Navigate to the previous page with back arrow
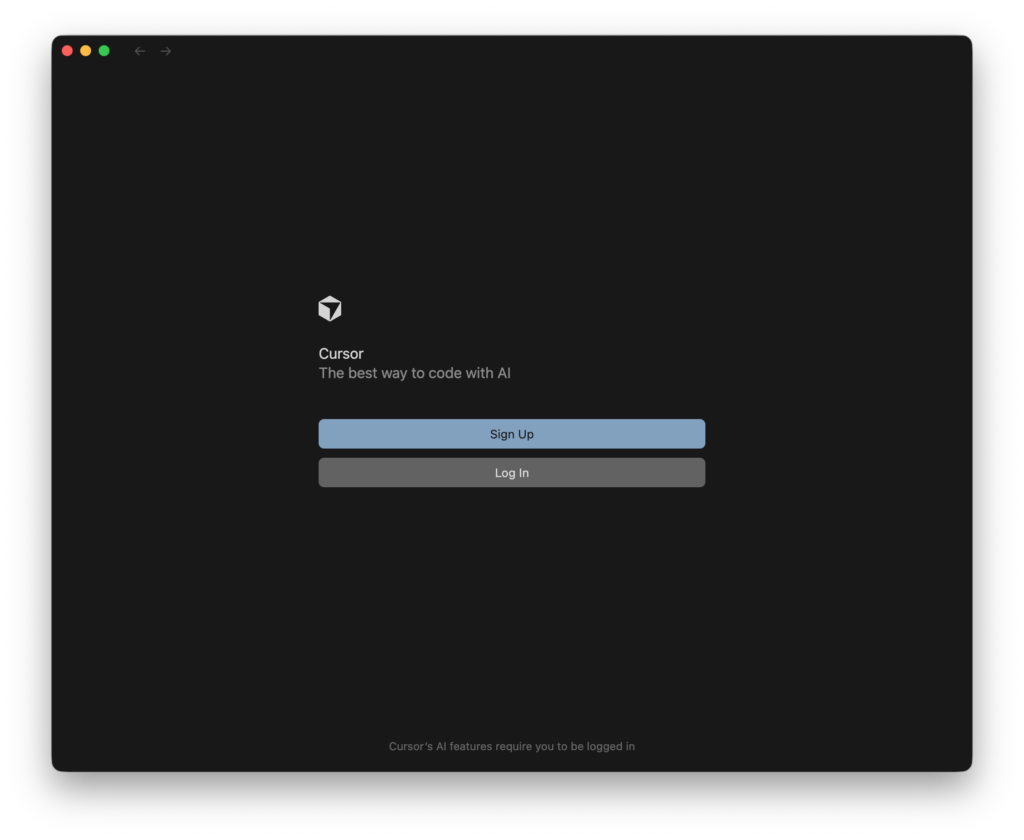 [140, 51]
